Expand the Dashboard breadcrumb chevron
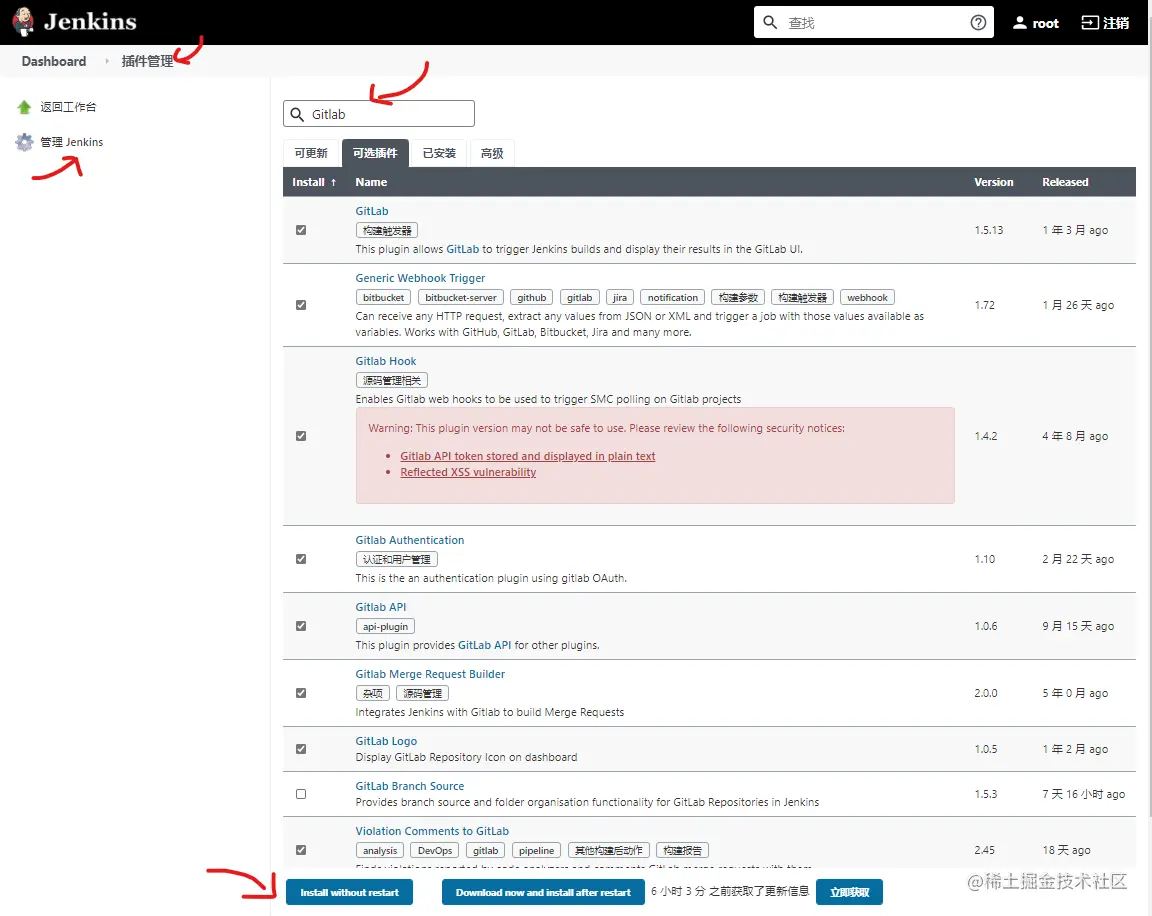The height and width of the screenshot is (916, 1152). tap(107, 61)
